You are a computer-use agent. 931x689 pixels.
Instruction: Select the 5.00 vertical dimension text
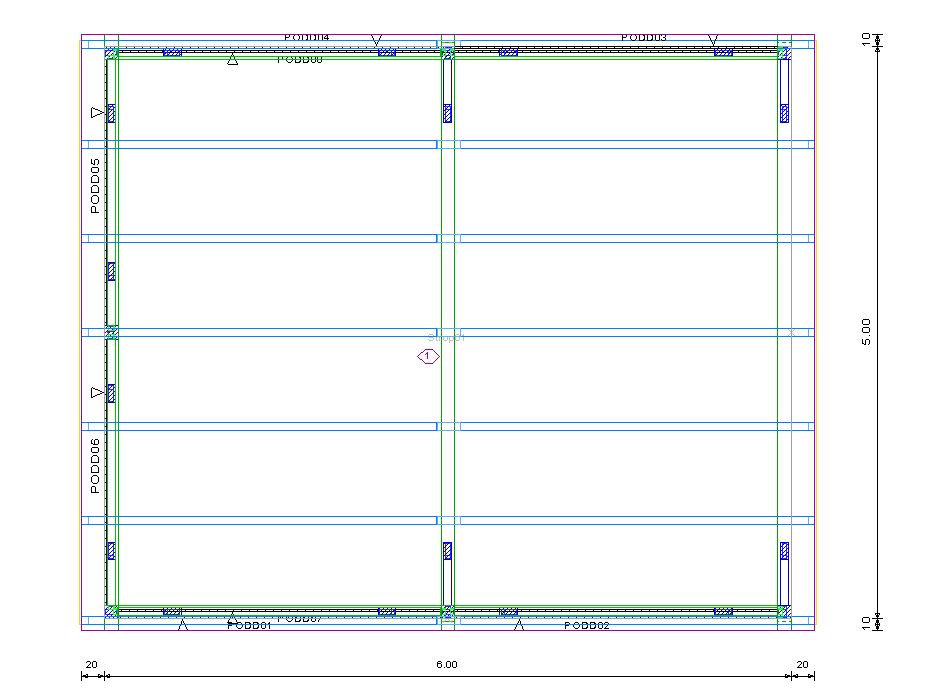[866, 332]
